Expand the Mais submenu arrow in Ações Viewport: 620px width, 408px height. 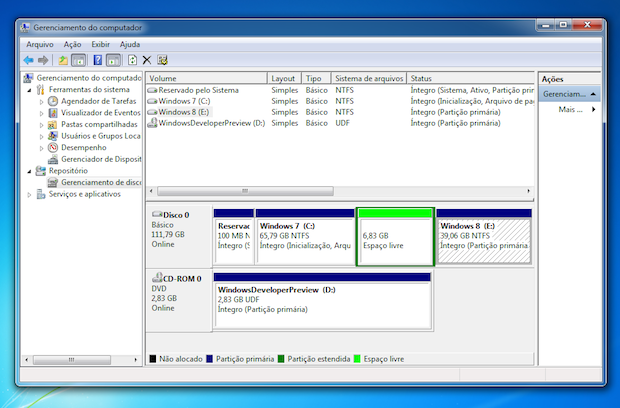[x=593, y=109]
